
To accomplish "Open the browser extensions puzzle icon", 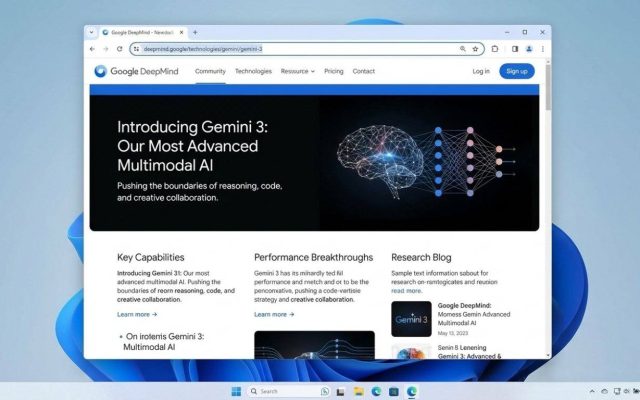I will pos(494,49).
